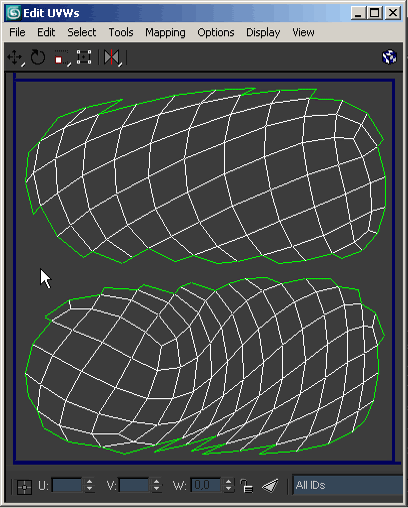Screen dimensions: 408x508
Task: Toggle Absolute/Offset transform mode button
Action: [24, 487]
